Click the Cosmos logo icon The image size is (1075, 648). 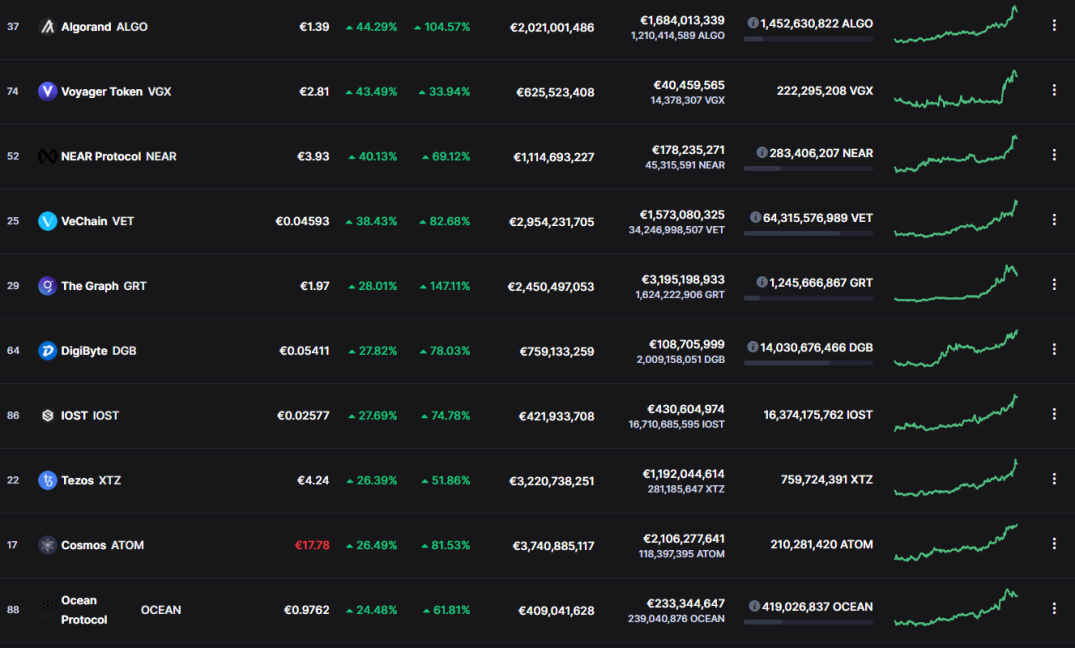point(47,545)
